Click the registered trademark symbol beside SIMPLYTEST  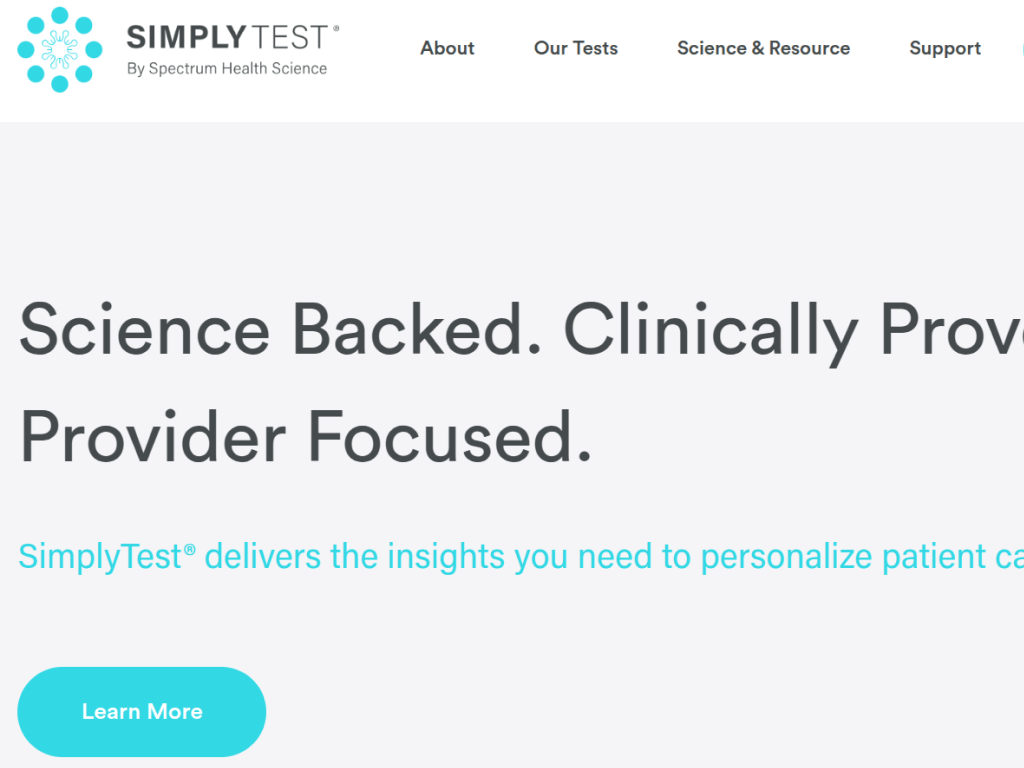[x=336, y=29]
